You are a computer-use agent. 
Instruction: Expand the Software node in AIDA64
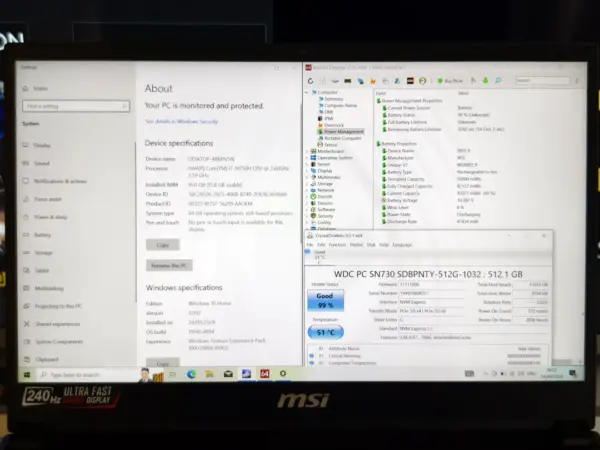point(307,210)
